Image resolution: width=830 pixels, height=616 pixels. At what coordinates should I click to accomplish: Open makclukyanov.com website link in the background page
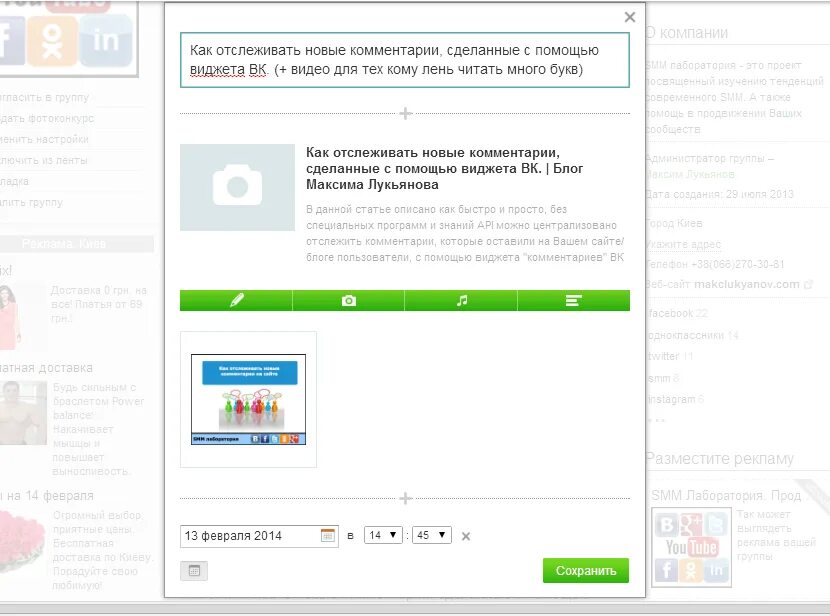pyautogui.click(x=747, y=284)
